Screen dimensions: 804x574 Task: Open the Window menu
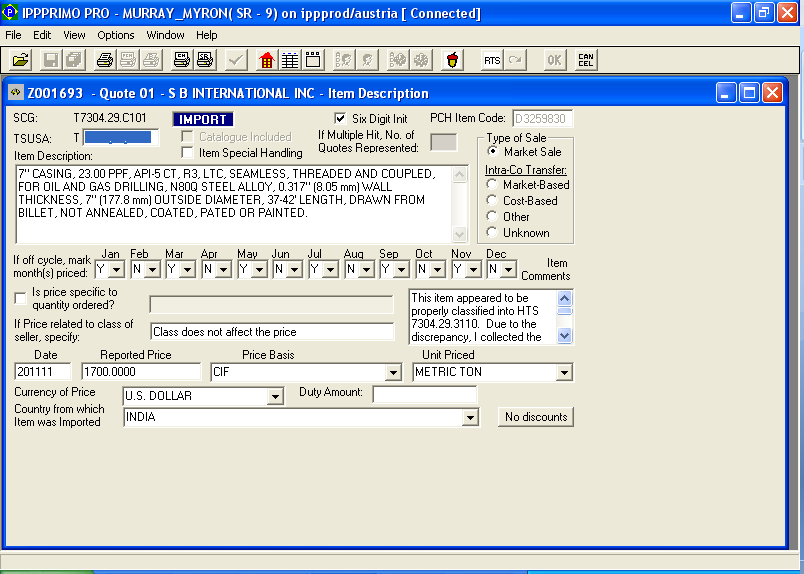(x=165, y=35)
